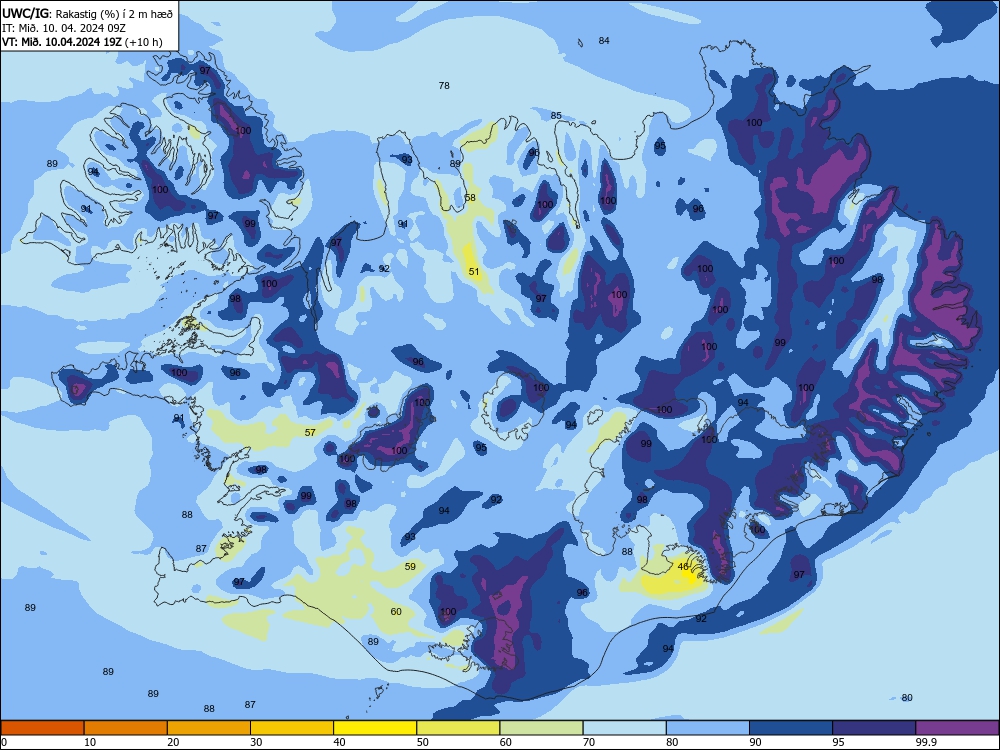Click the humidity value '85' on the map

tap(556, 115)
